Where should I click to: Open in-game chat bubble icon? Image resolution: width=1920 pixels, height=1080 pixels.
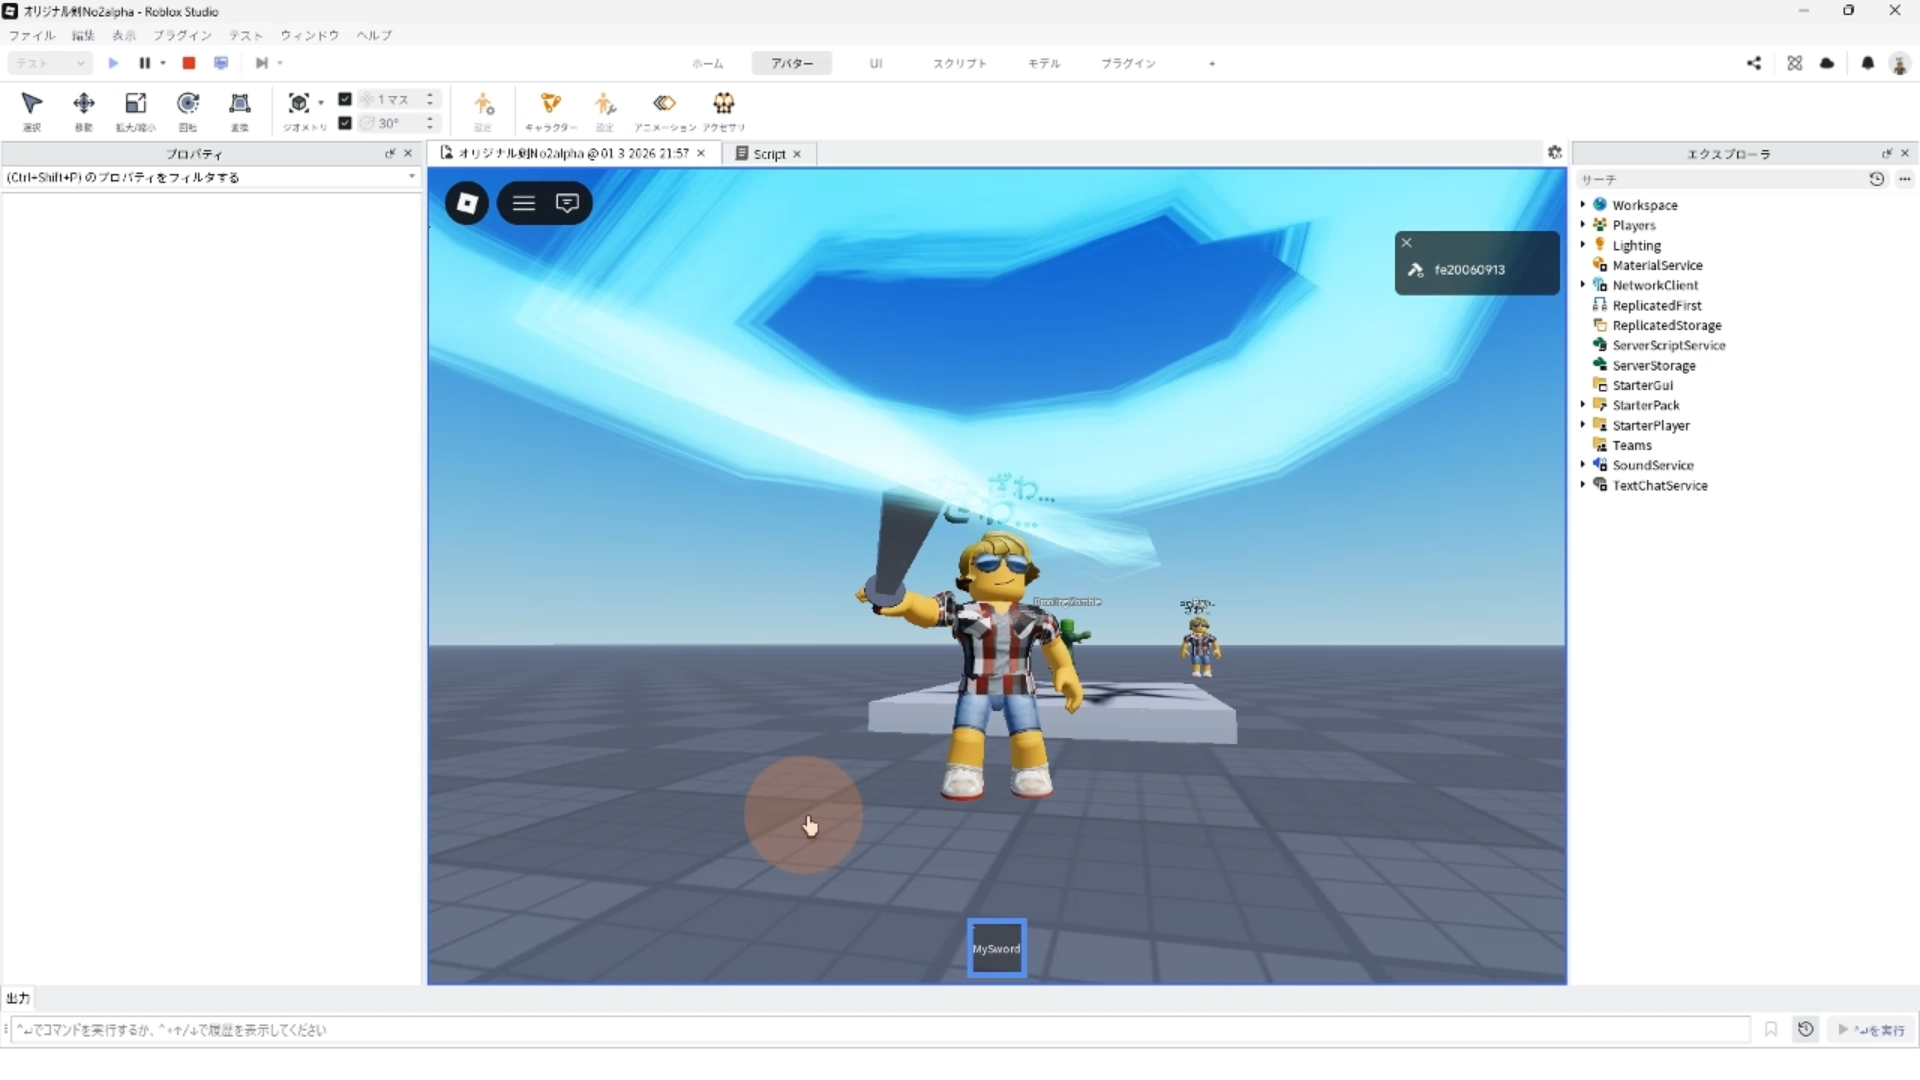(567, 203)
